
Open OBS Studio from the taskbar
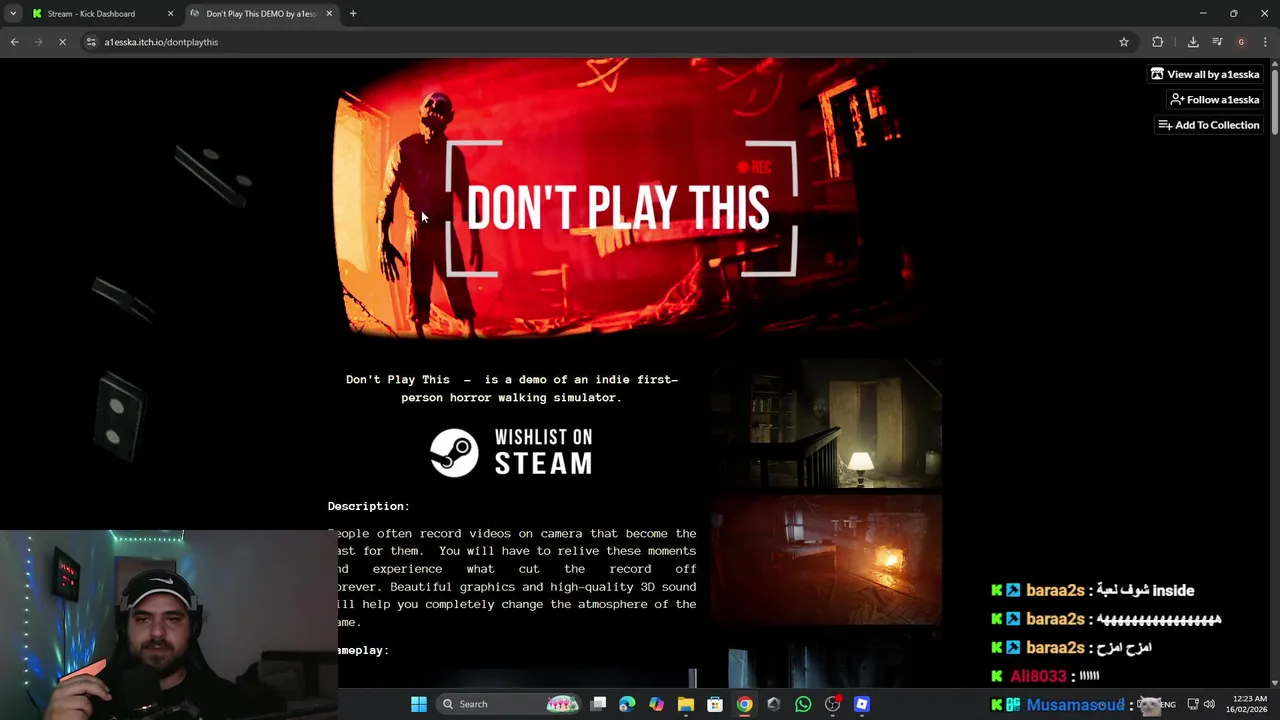(832, 704)
